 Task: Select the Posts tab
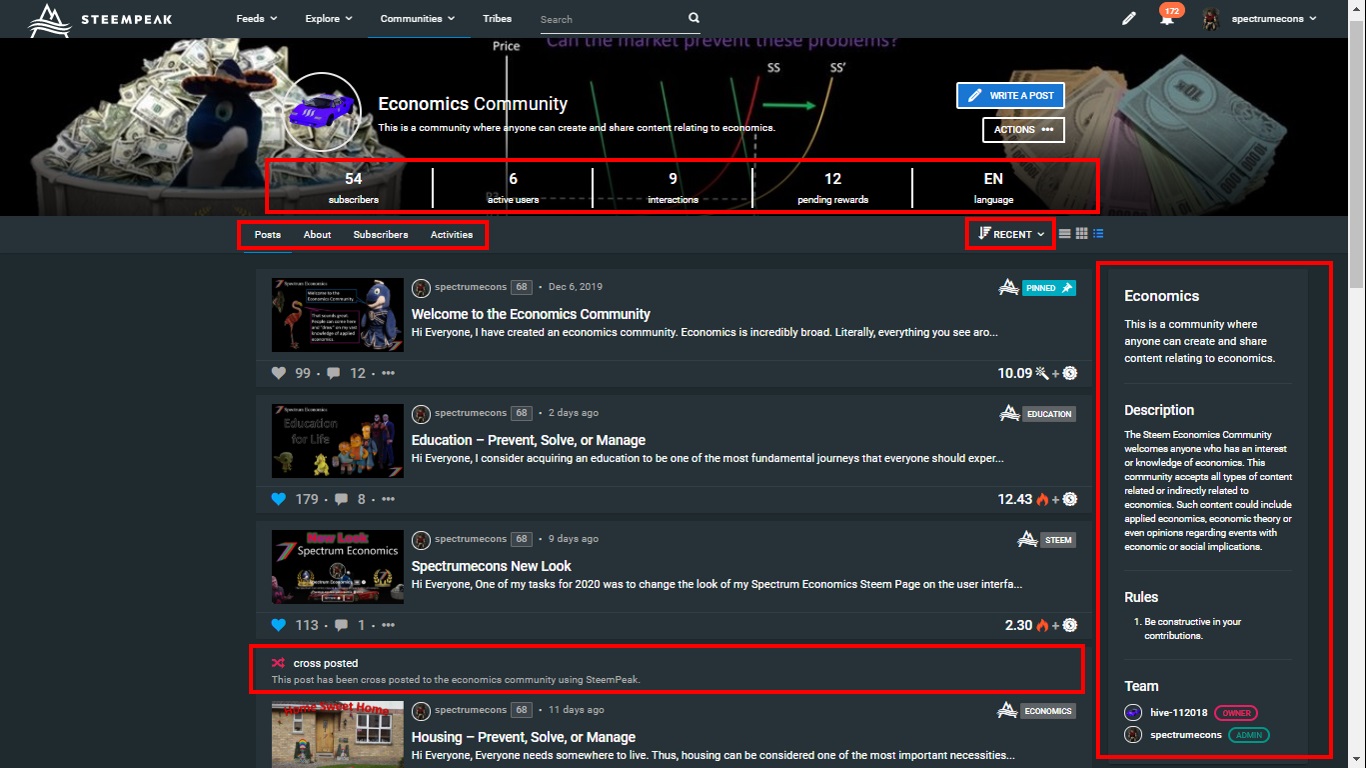click(268, 234)
